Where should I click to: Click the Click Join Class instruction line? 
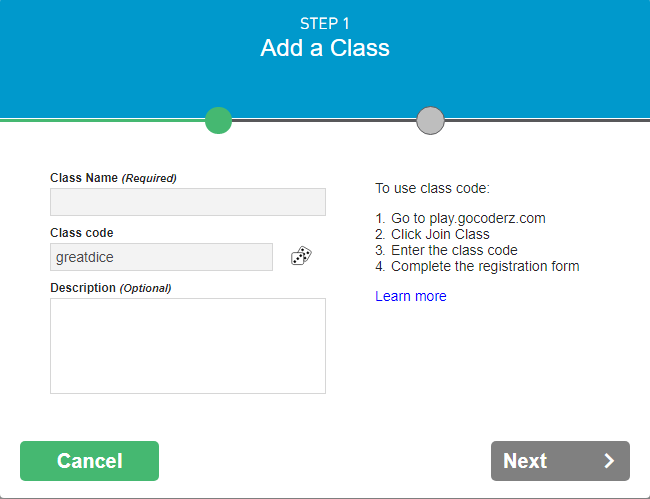(x=432, y=234)
